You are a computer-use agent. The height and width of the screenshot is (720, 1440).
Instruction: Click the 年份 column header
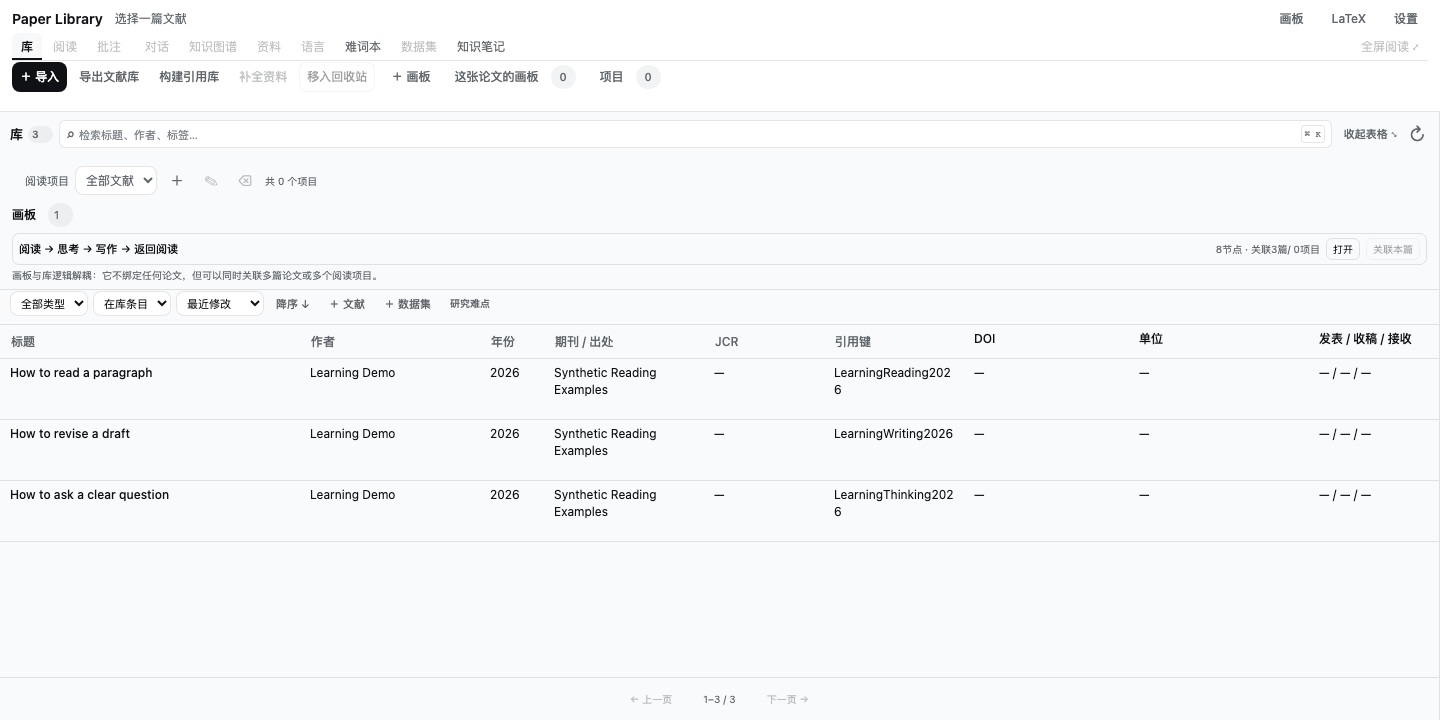pyautogui.click(x=503, y=342)
